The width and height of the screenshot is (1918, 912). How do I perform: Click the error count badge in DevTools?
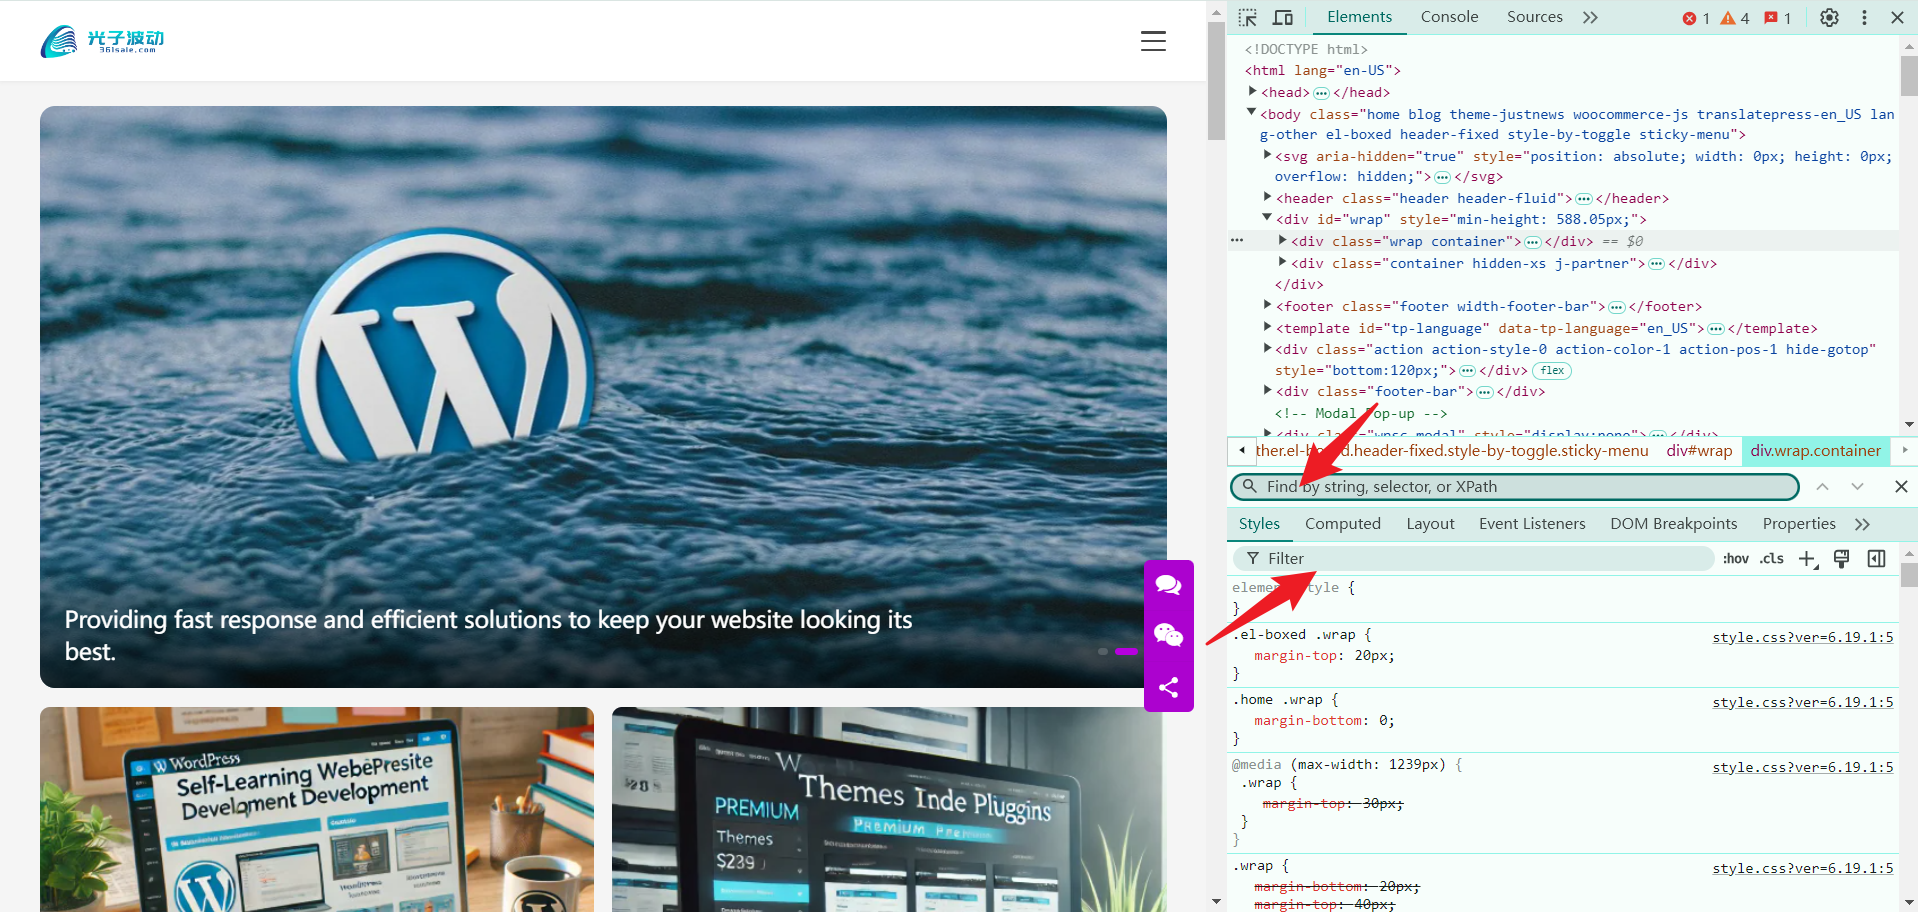[1692, 17]
